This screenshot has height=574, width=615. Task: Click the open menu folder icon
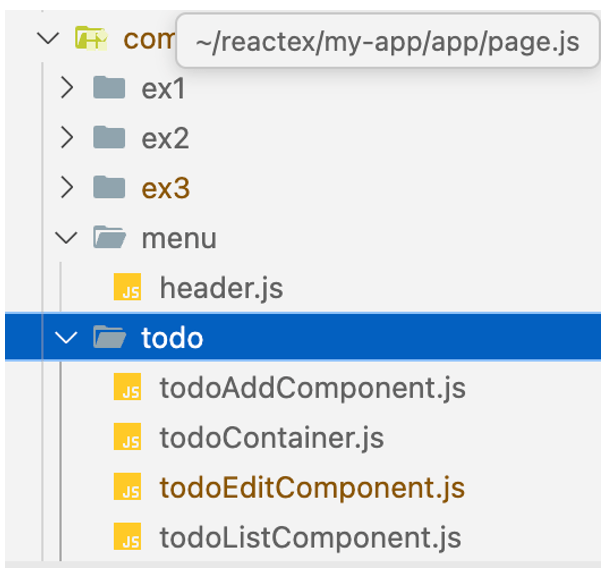click(x=108, y=238)
